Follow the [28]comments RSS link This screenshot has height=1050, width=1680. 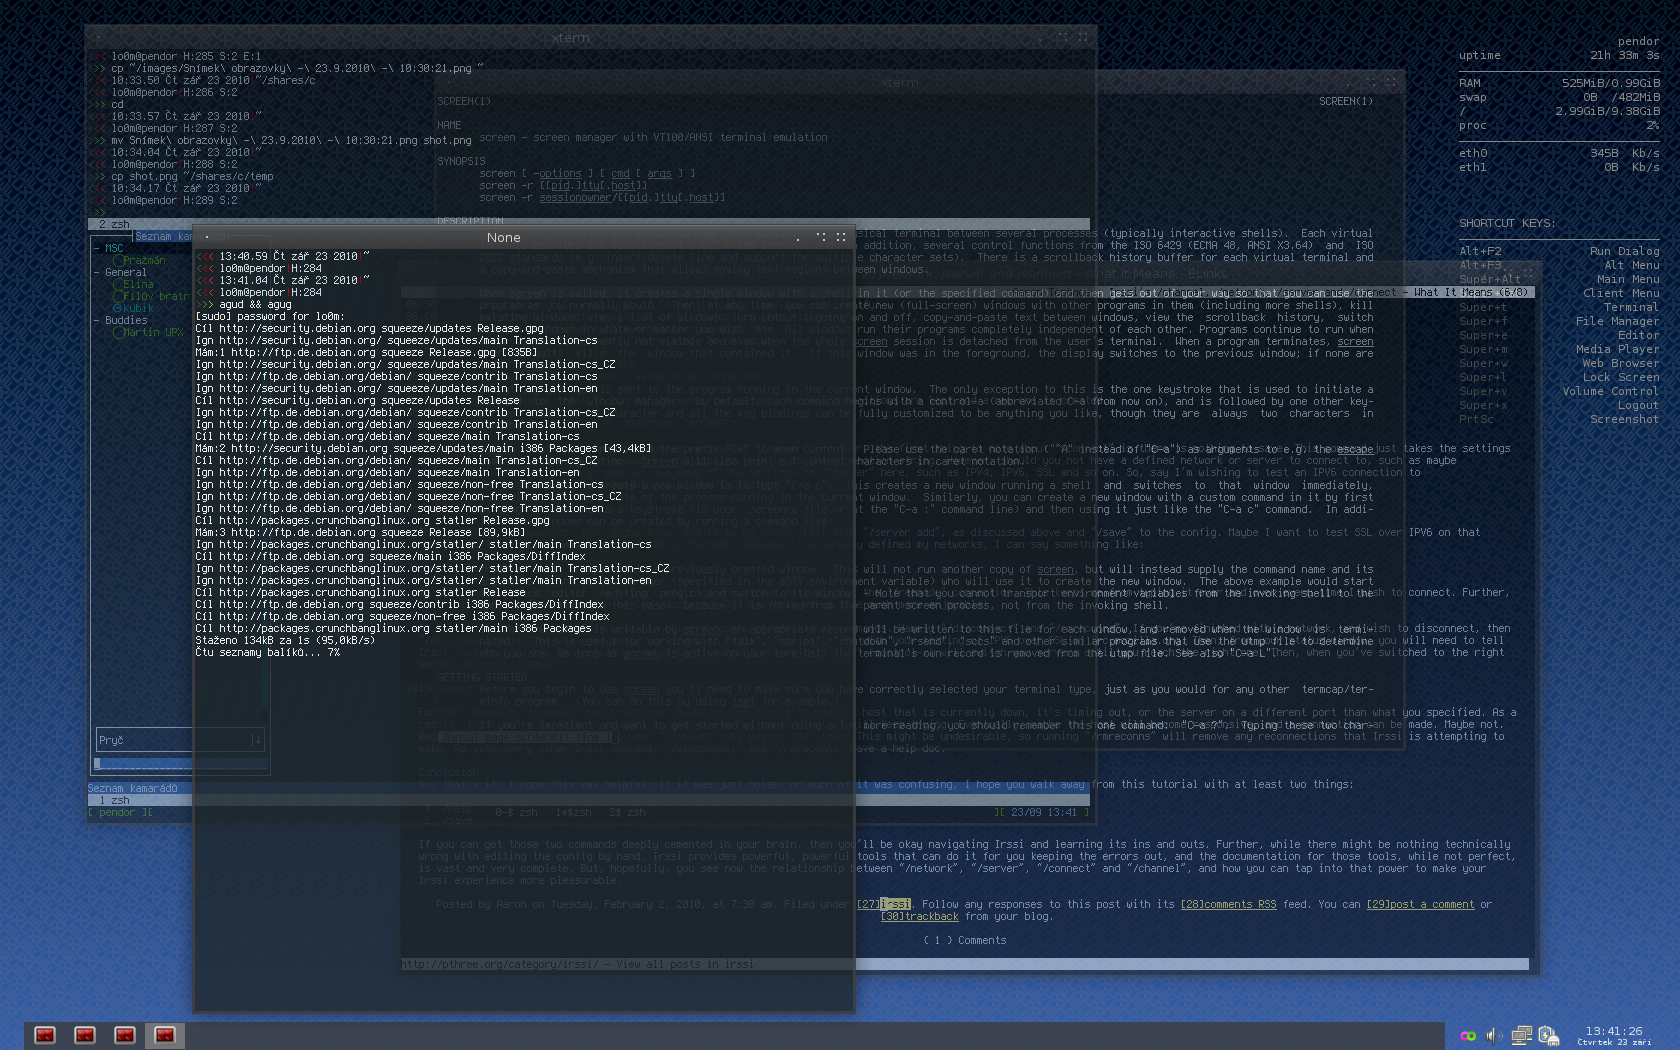pyautogui.click(x=1228, y=904)
